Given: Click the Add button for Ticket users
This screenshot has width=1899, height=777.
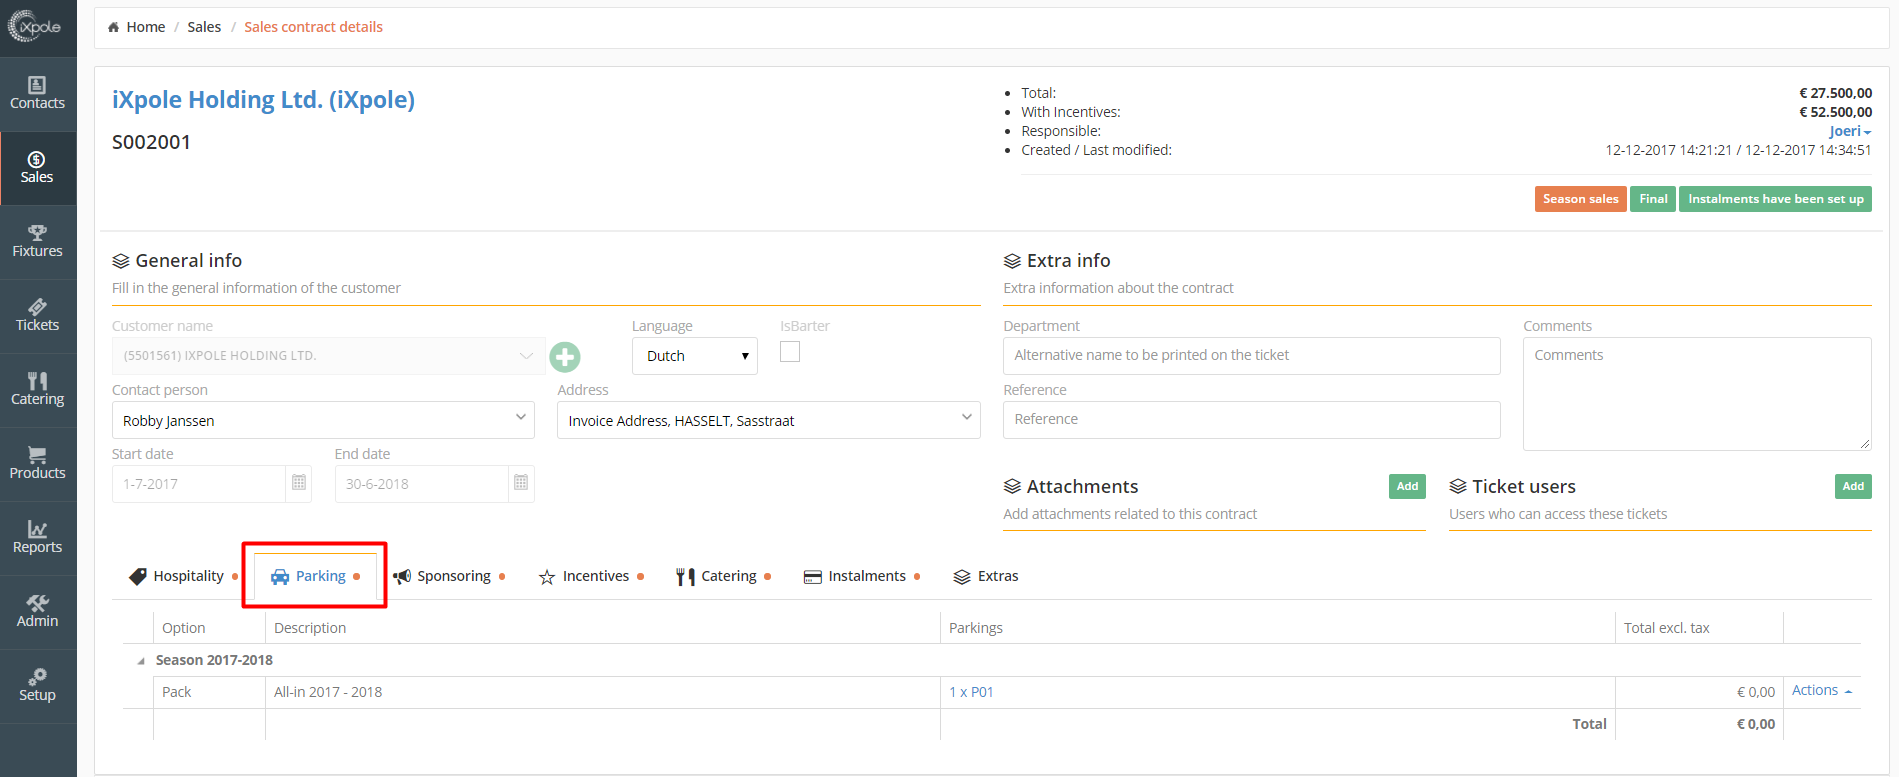Looking at the screenshot, I should pos(1853,486).
